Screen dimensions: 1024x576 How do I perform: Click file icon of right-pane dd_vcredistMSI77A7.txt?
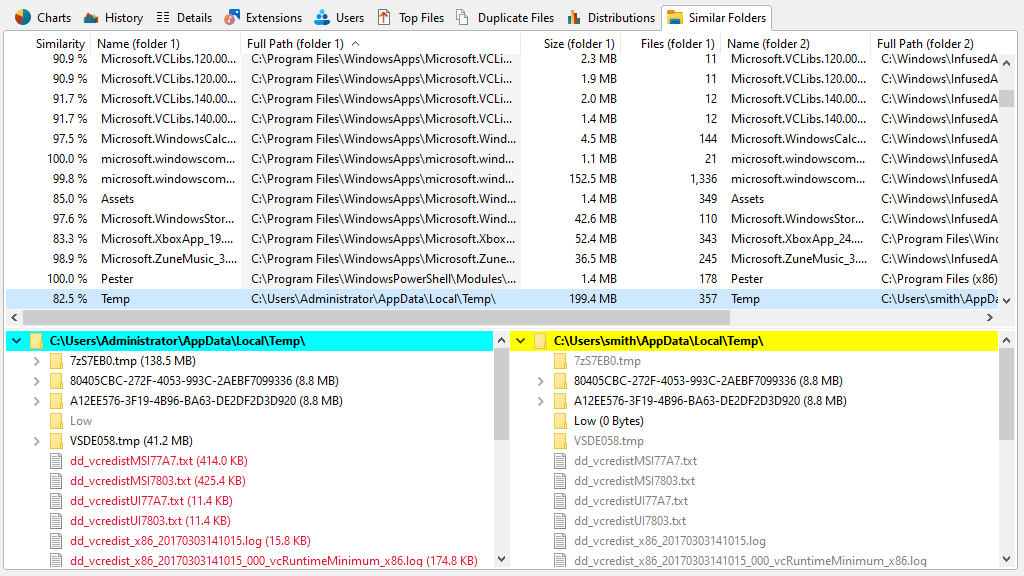560,461
